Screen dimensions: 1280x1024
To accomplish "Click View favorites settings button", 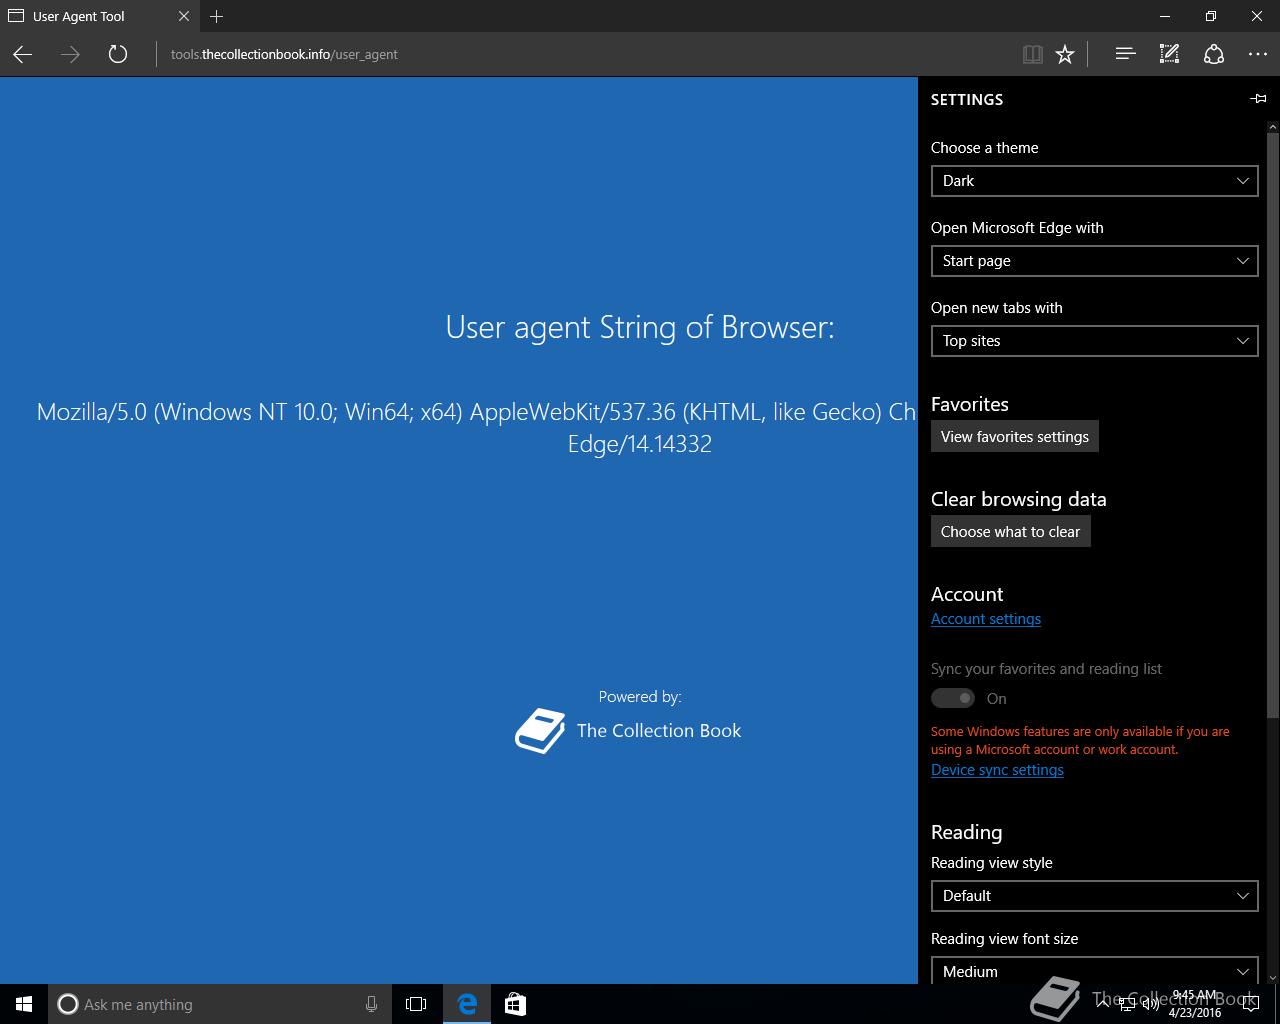I will (x=1015, y=437).
